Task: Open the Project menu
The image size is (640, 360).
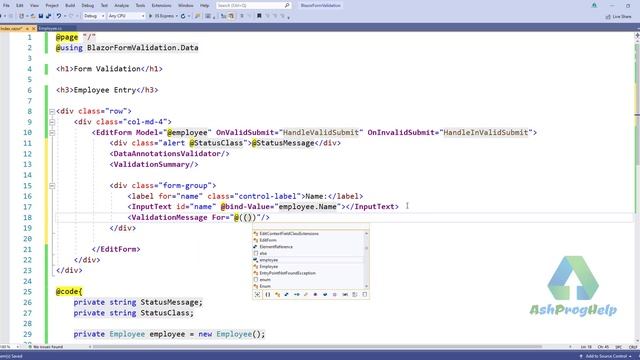Action: coord(52,6)
